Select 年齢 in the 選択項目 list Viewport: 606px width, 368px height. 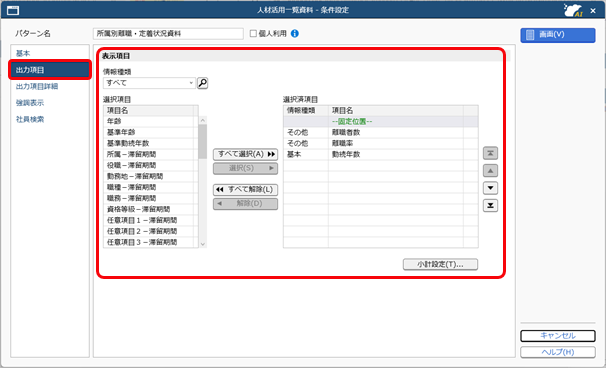tap(151, 121)
